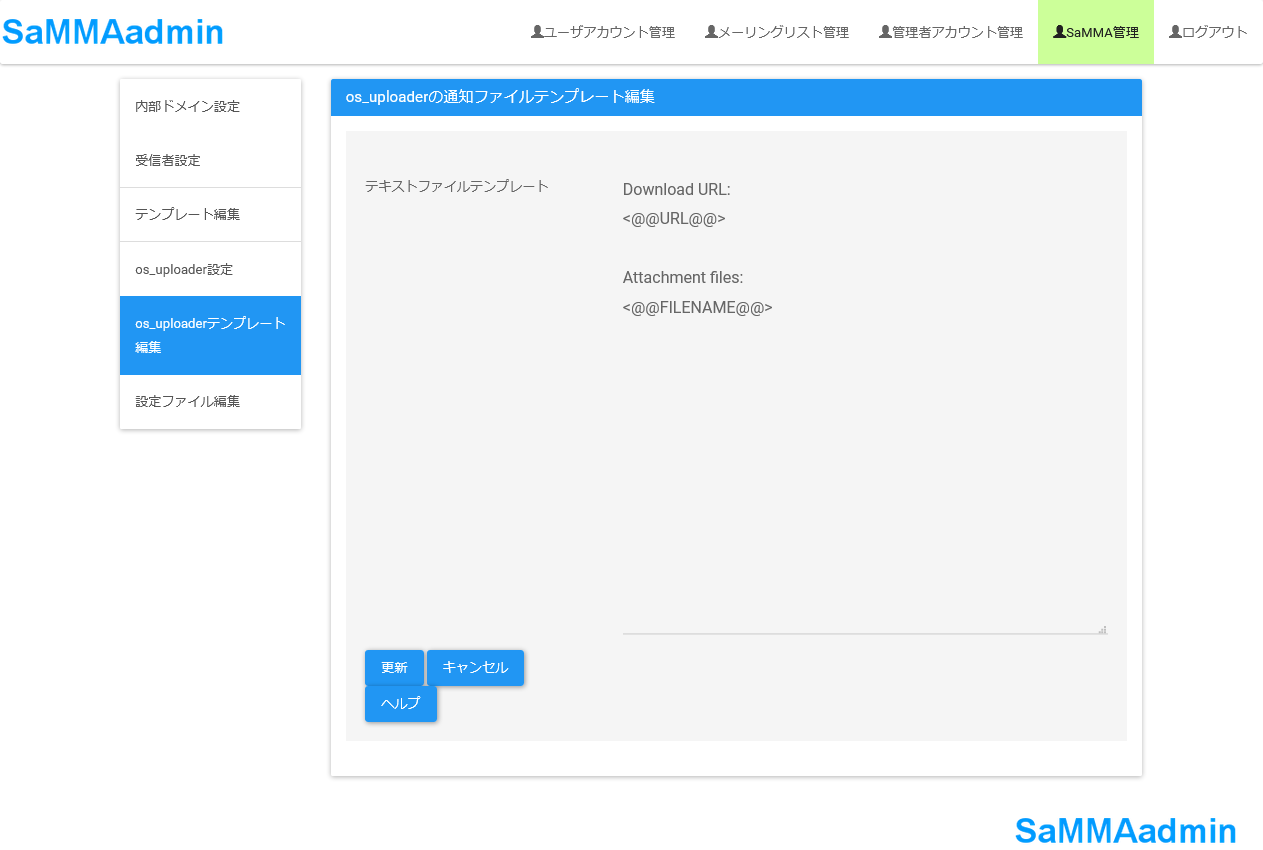
Task: Click the SaMMAadmin footer logo
Action: click(x=1126, y=831)
